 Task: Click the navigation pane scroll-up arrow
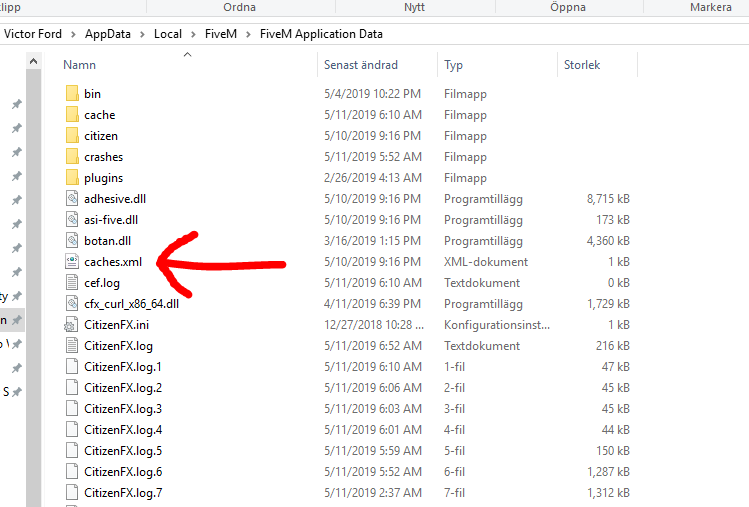(33, 61)
